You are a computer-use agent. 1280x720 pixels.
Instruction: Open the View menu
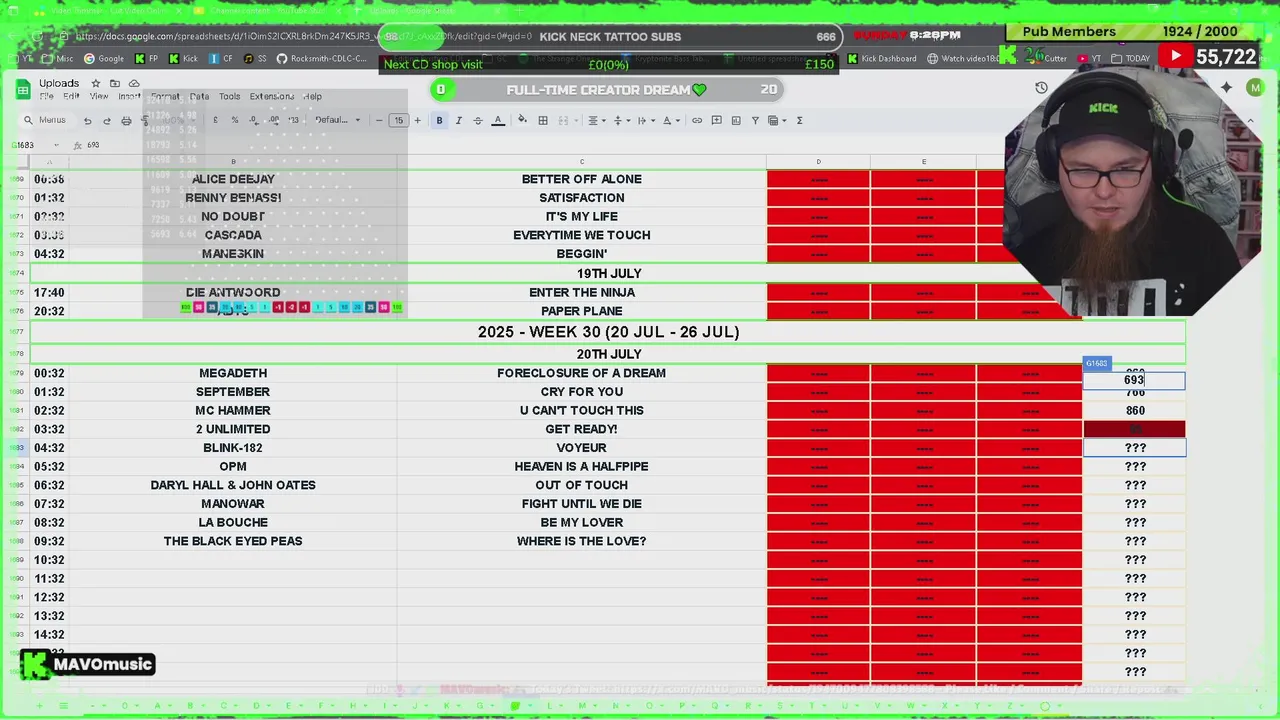coord(99,97)
